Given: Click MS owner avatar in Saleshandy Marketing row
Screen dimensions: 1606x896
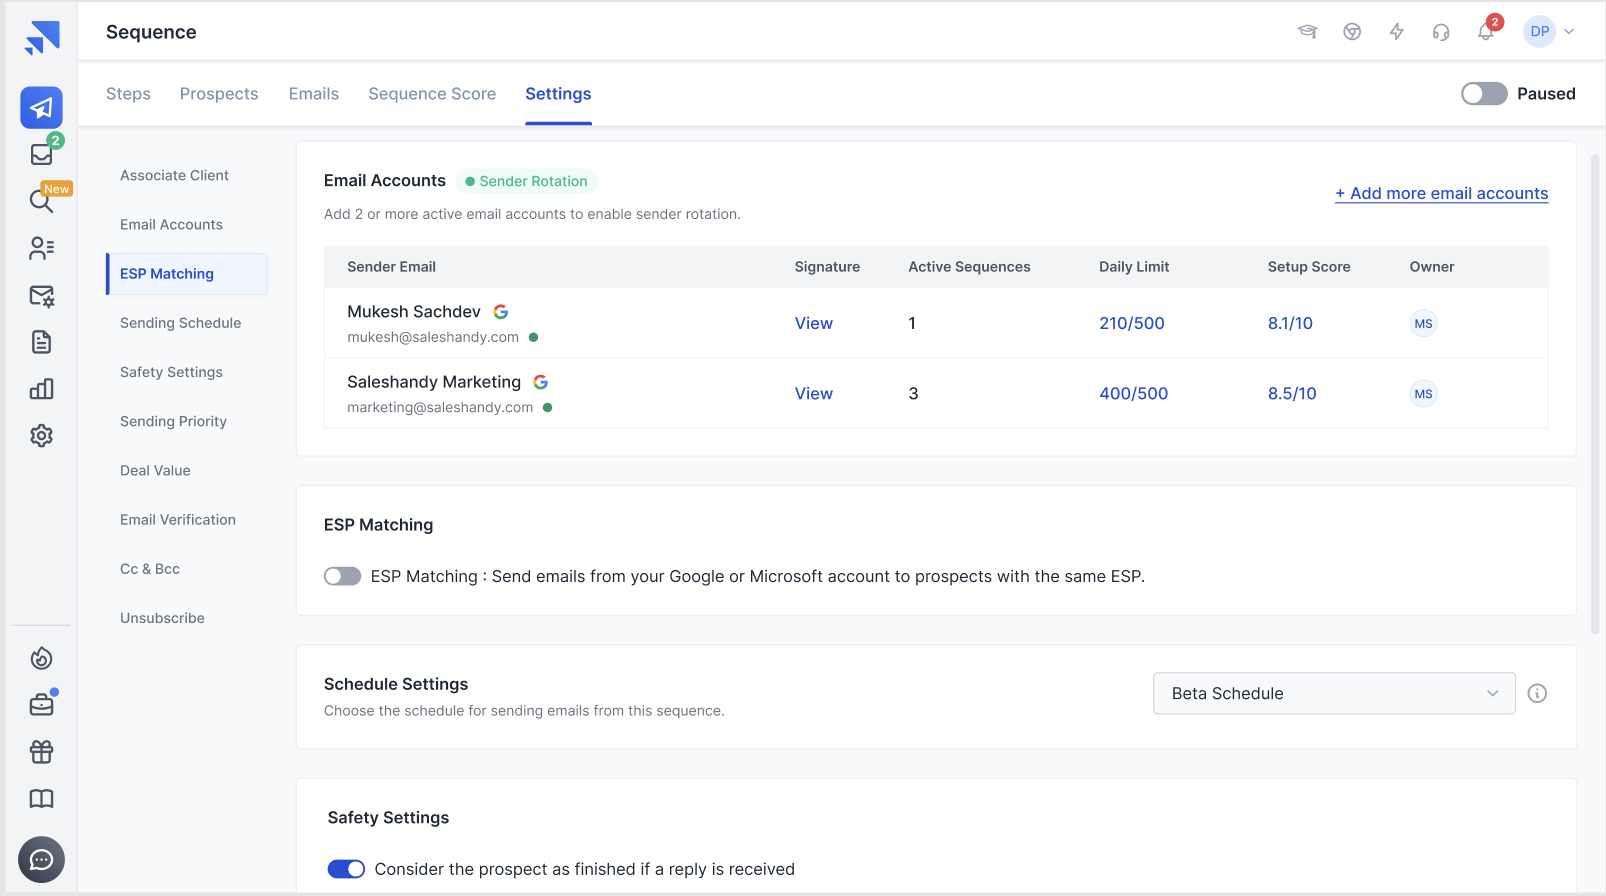Looking at the screenshot, I should [x=1424, y=394].
